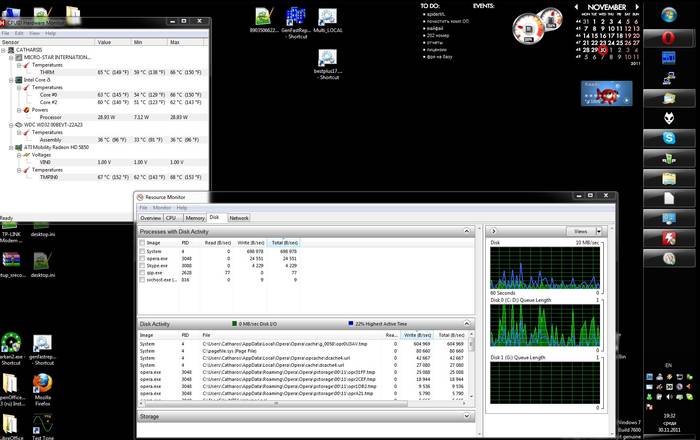
Task: Collapse the ATI Mobility Radeon HD 5850 node
Action: [x=11, y=147]
